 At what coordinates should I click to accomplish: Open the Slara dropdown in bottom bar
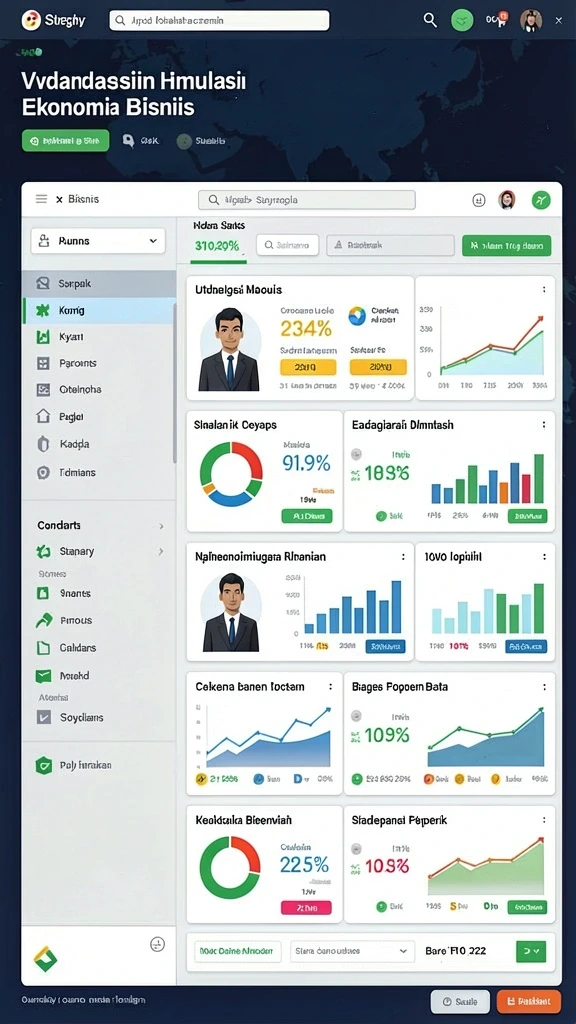point(352,951)
